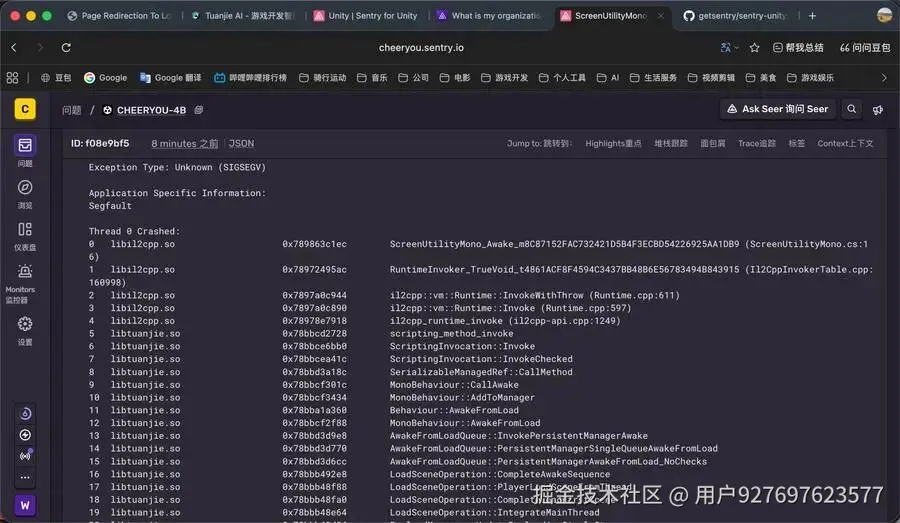
Task: Copy the CHEERYOU-4B short ID icon
Action: (199, 110)
